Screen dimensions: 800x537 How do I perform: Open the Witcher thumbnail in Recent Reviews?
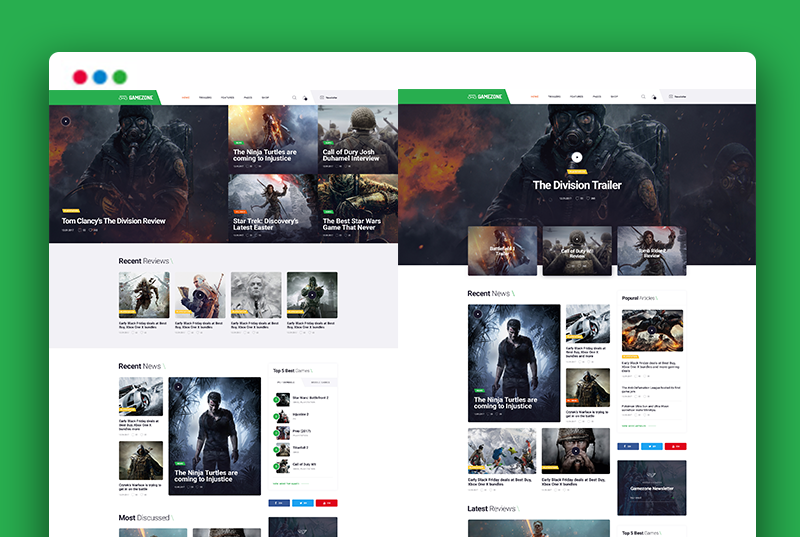click(200, 295)
